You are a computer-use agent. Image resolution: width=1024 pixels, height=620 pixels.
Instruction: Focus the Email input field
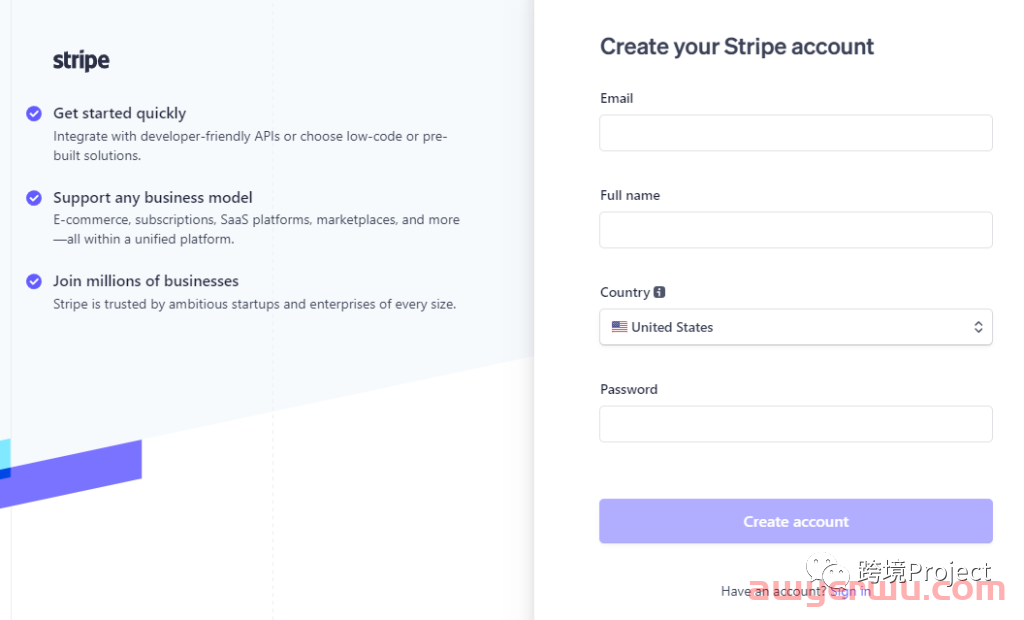[x=795, y=133]
